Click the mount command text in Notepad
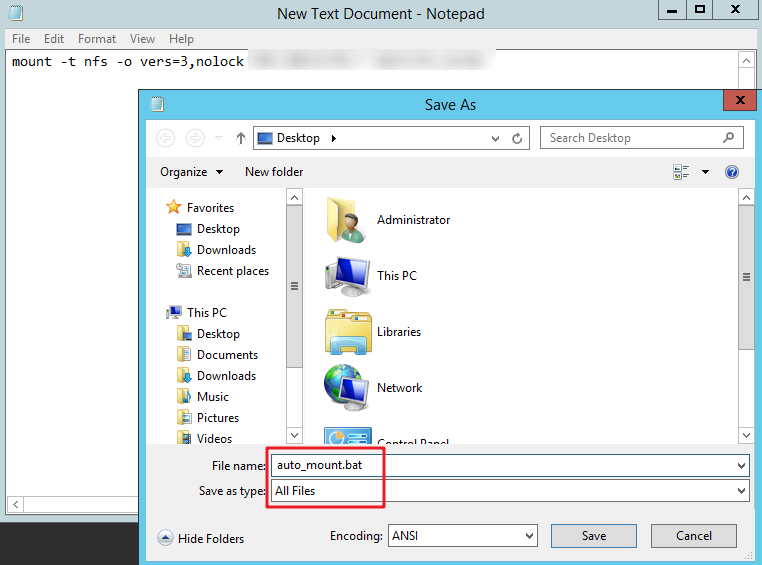Screen dimensions: 762x565 click(128, 62)
